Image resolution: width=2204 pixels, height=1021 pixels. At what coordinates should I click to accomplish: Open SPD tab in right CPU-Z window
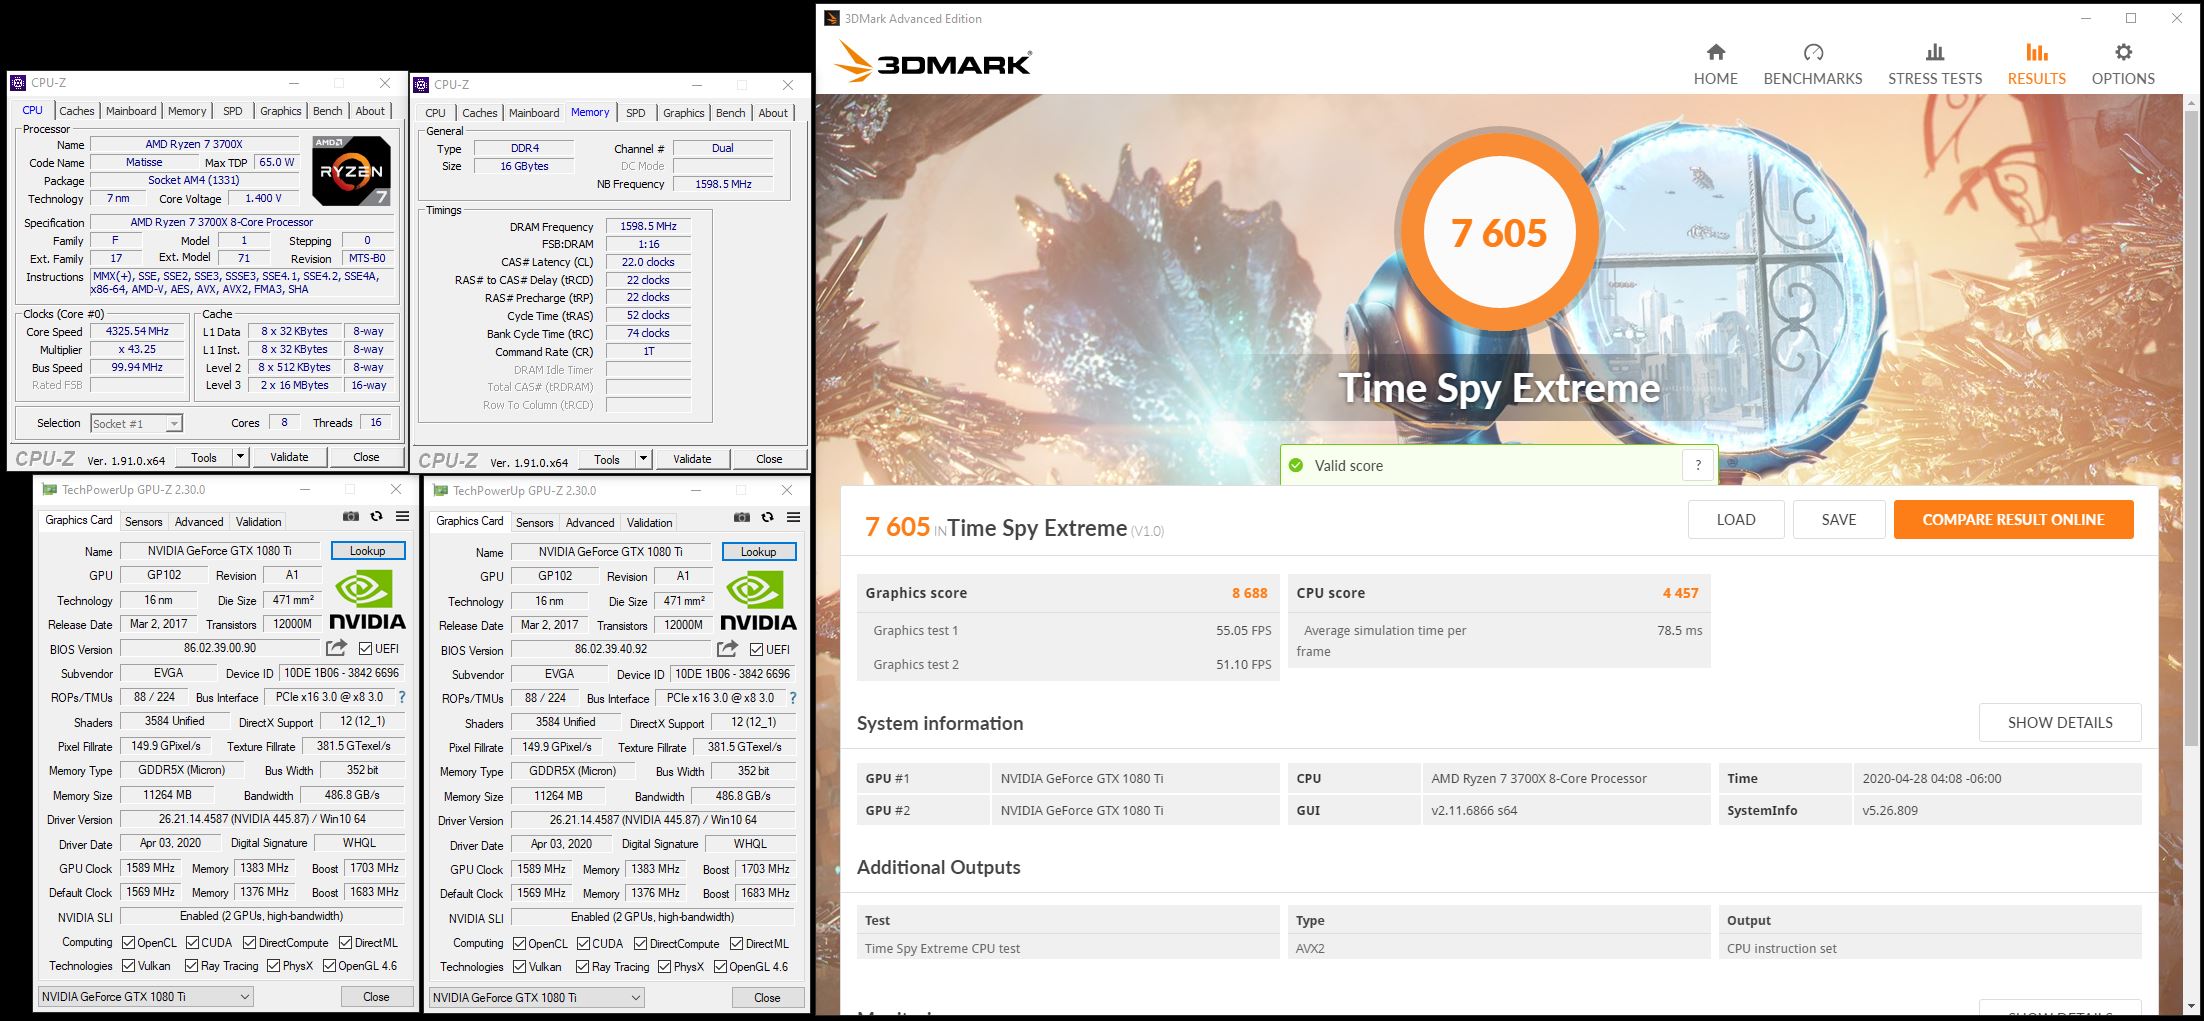point(636,113)
